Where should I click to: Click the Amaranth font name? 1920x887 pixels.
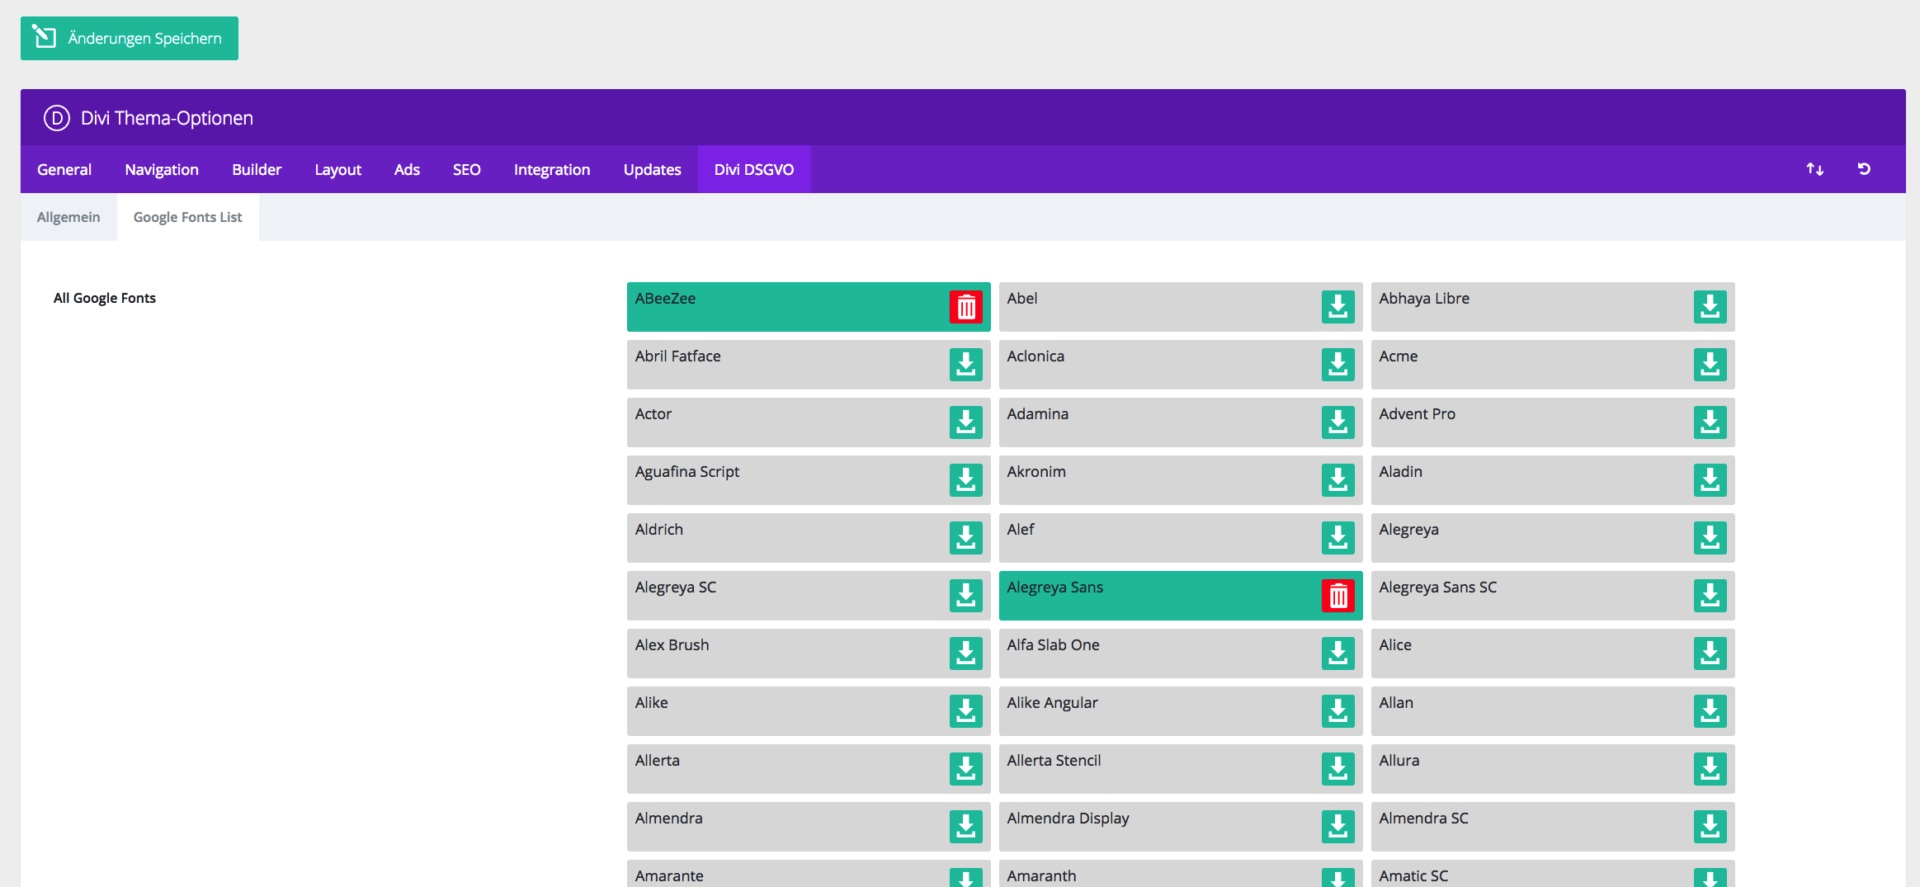pyautogui.click(x=1042, y=876)
